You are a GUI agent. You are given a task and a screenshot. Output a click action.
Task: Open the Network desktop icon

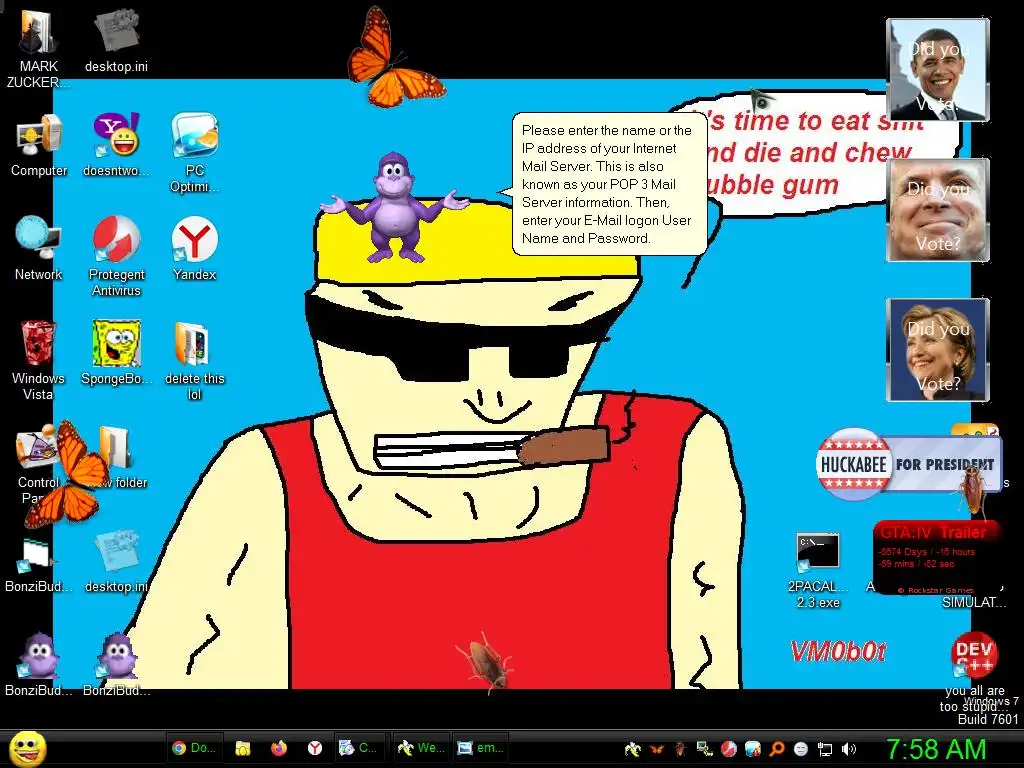[39, 248]
